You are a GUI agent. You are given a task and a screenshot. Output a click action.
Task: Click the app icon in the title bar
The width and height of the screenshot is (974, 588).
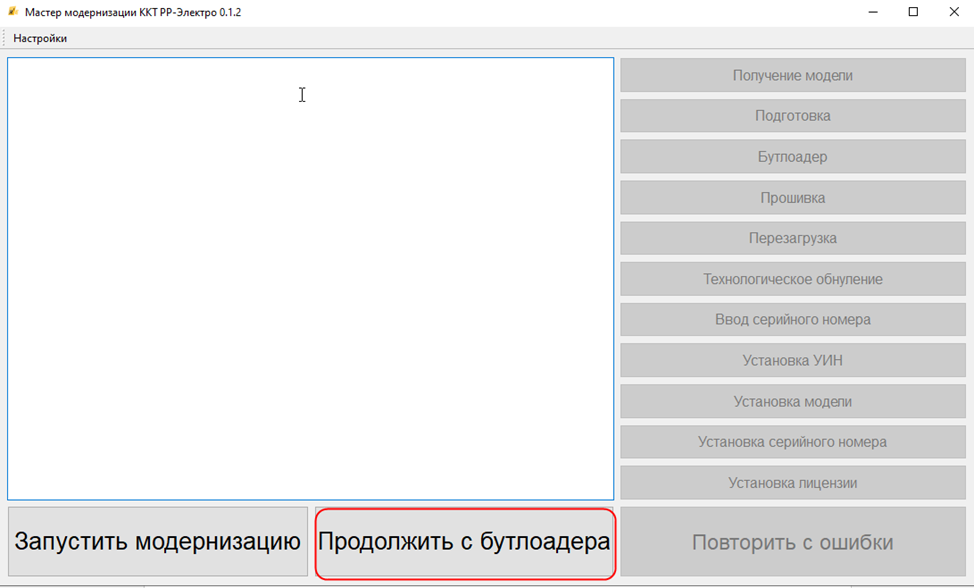[13, 12]
